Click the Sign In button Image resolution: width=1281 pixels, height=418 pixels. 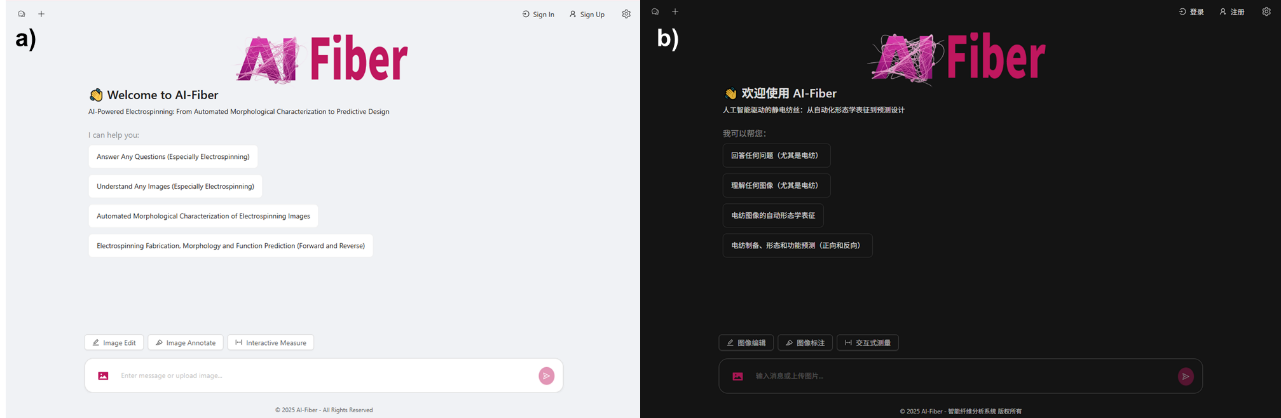point(538,14)
